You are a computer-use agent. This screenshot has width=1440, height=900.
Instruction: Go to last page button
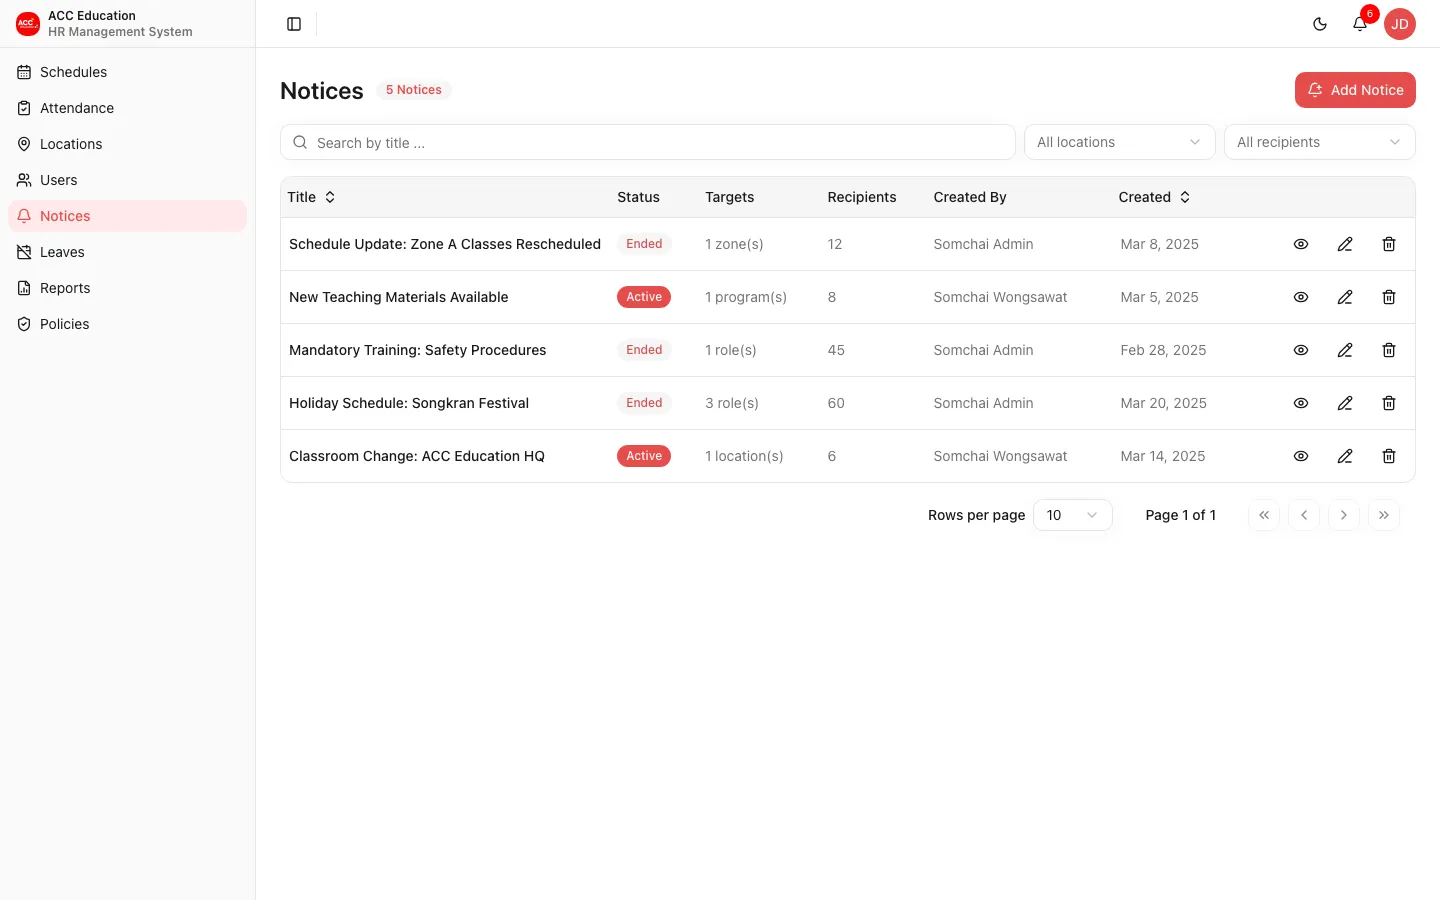click(1384, 515)
